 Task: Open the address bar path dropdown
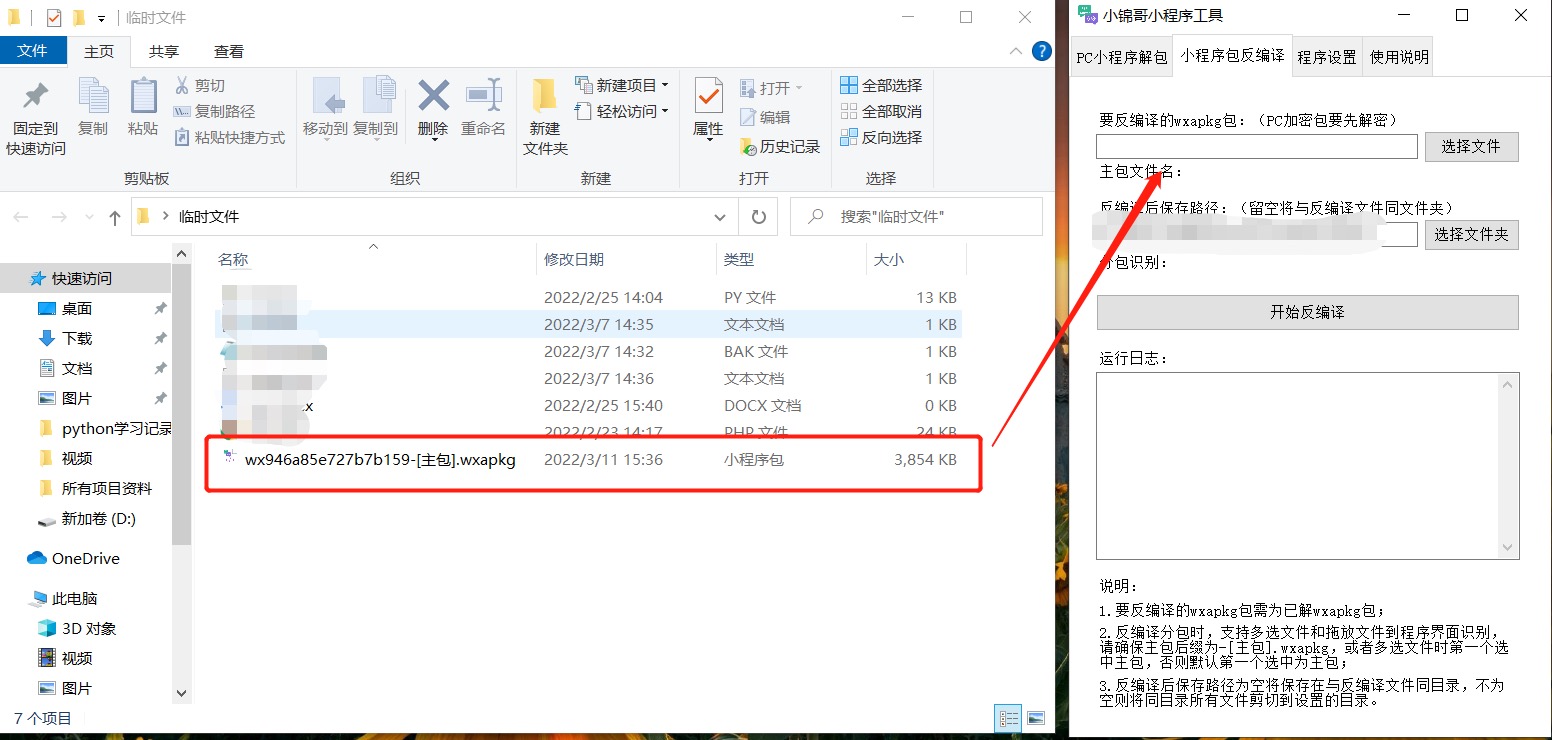(719, 216)
